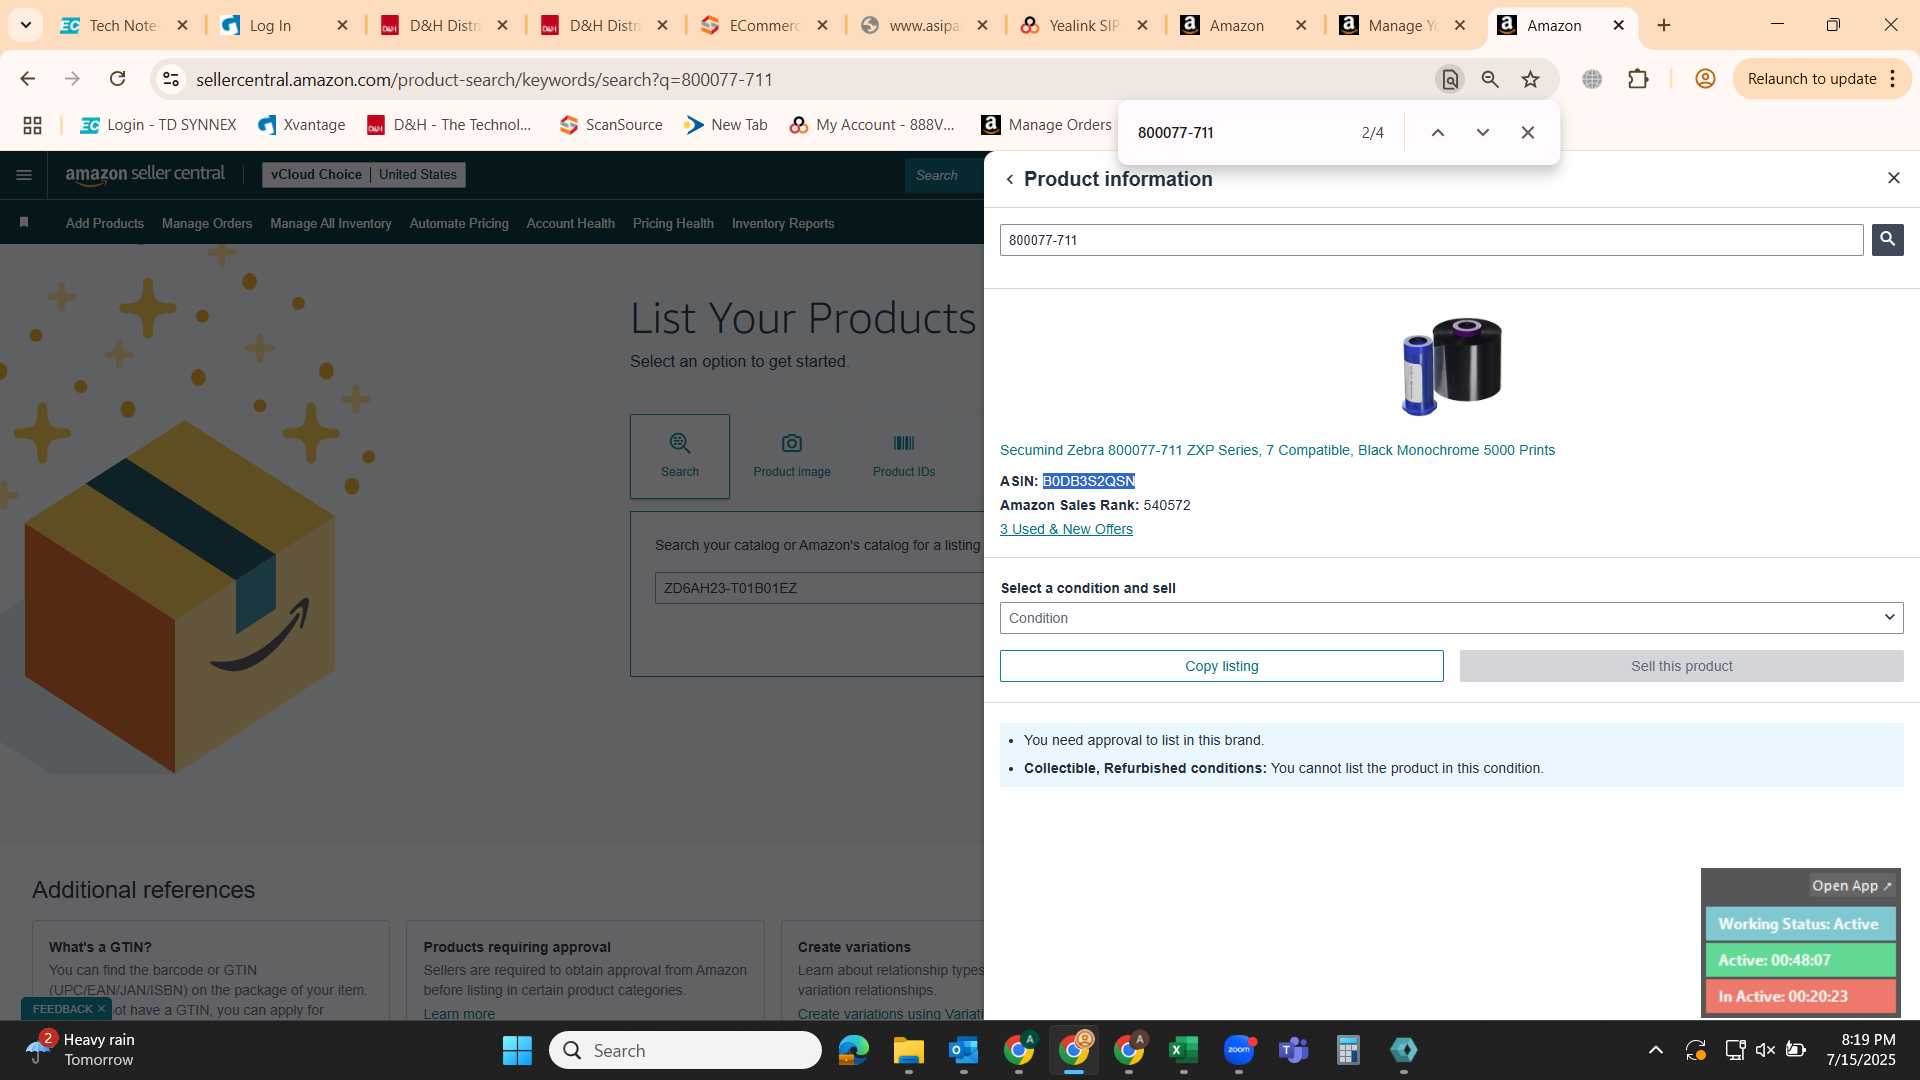Image resolution: width=1920 pixels, height=1080 pixels.
Task: Open Outlook from the taskbar
Action: click(963, 1050)
